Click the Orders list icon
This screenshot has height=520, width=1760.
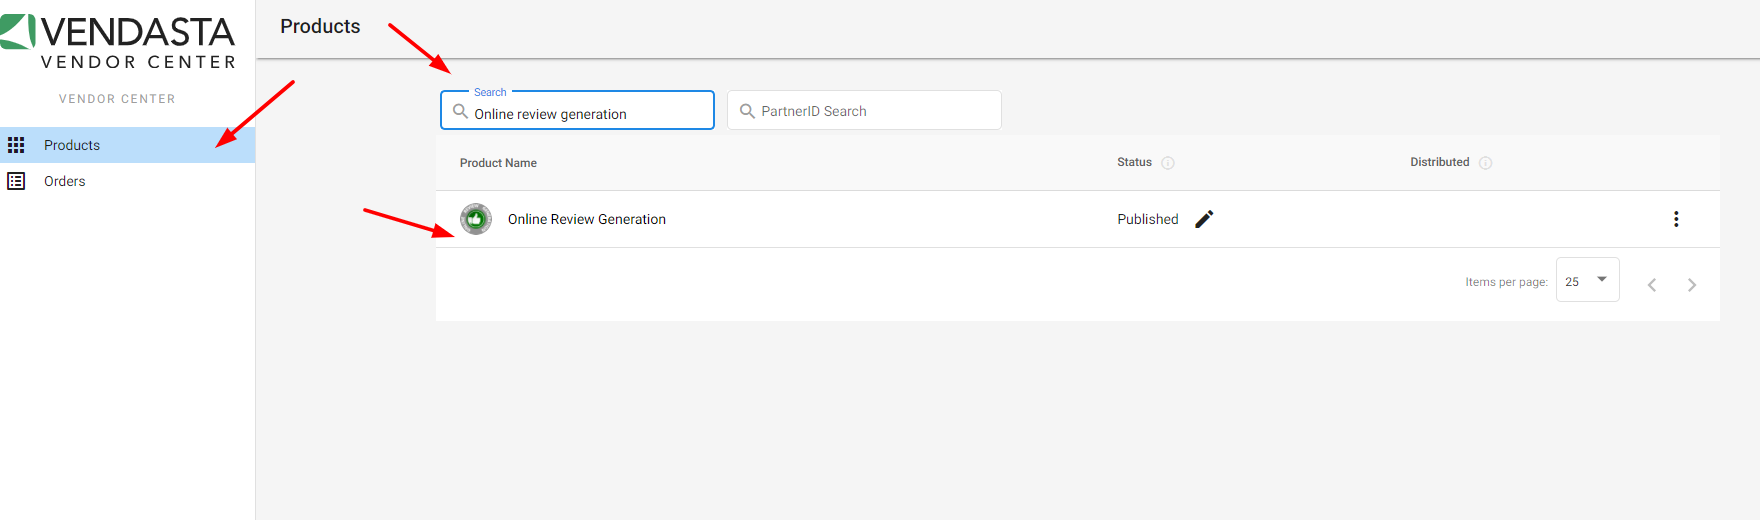pyautogui.click(x=16, y=181)
